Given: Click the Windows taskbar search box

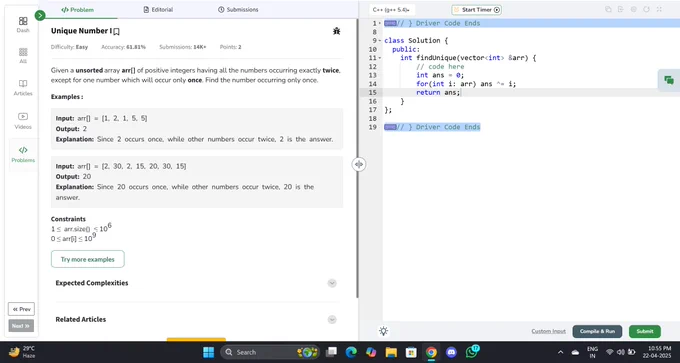Looking at the screenshot, I should 270,352.
